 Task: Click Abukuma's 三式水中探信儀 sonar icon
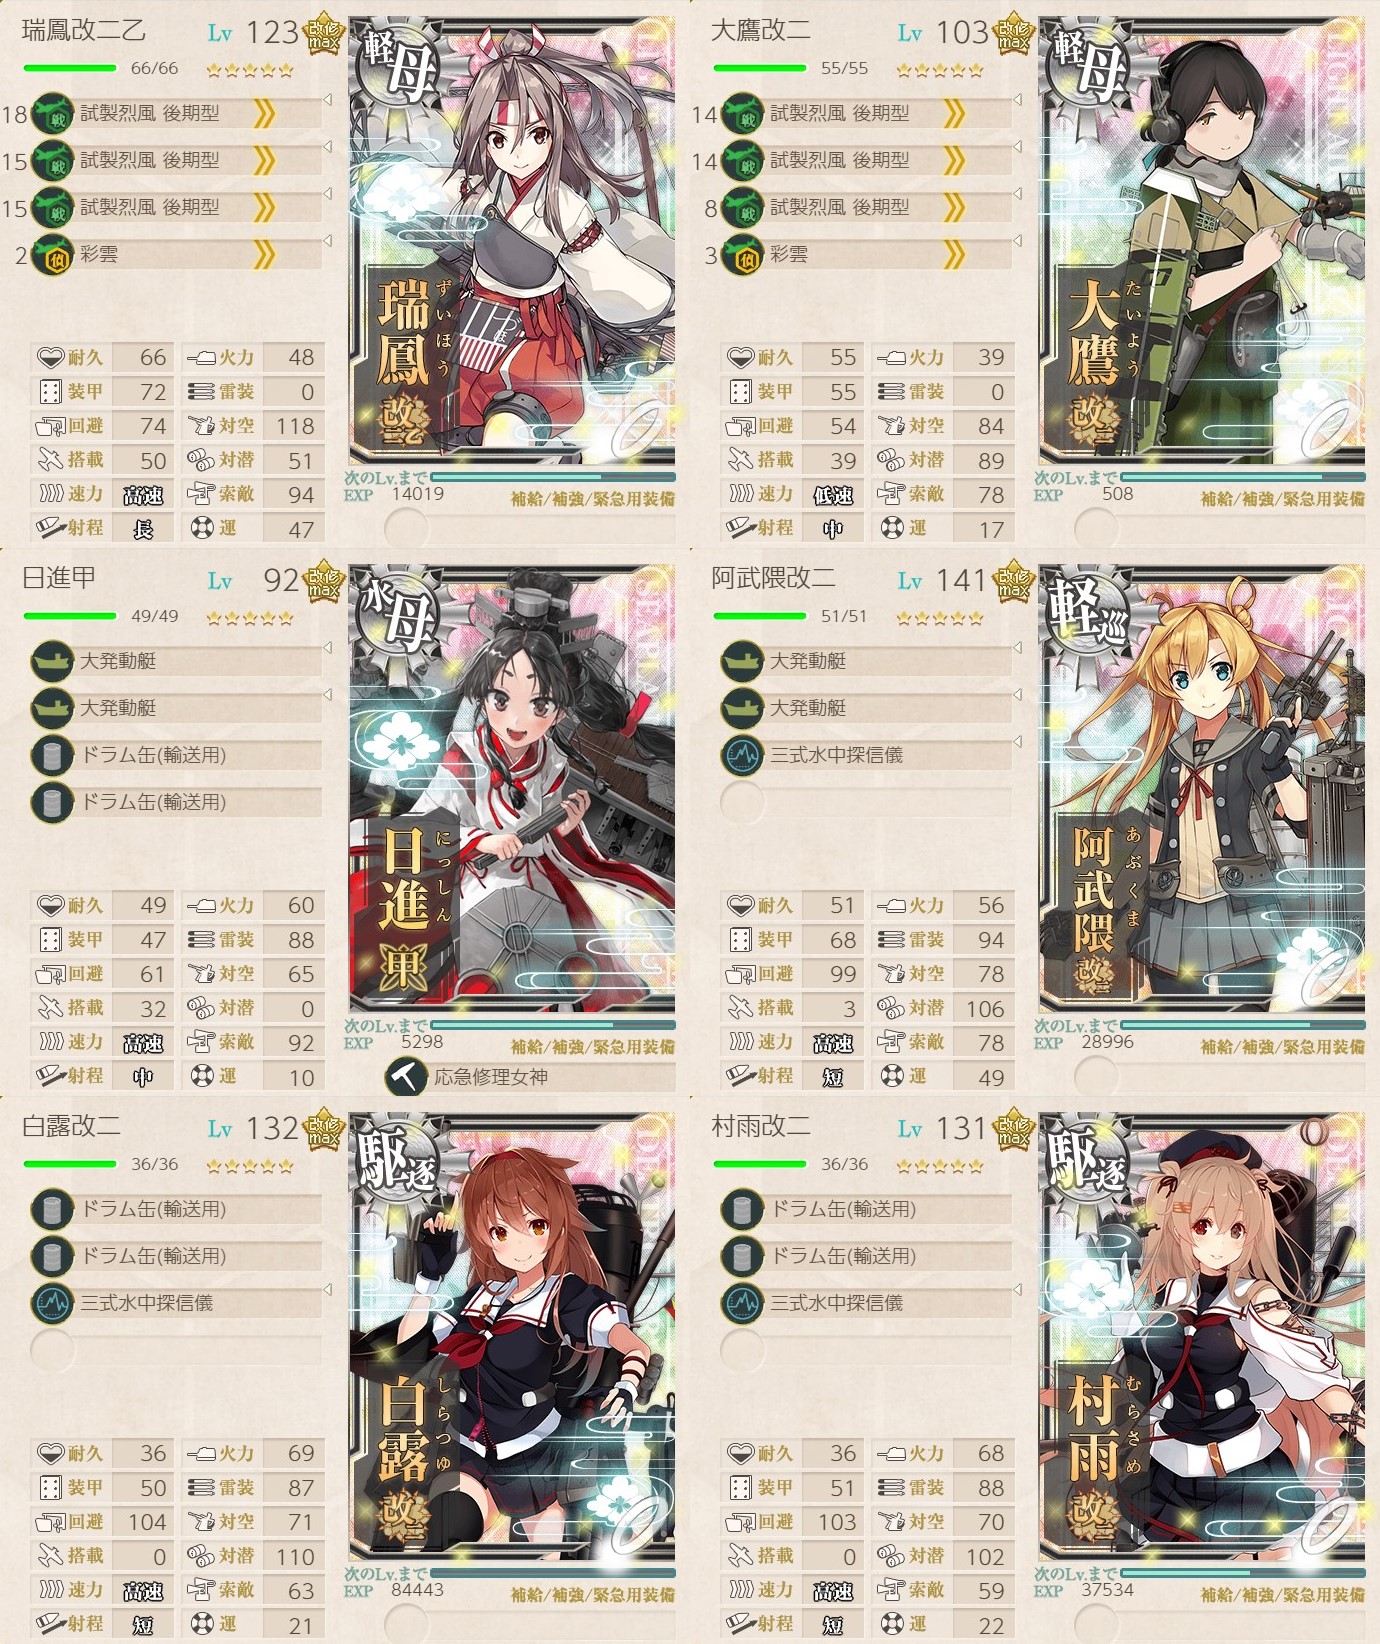click(742, 755)
